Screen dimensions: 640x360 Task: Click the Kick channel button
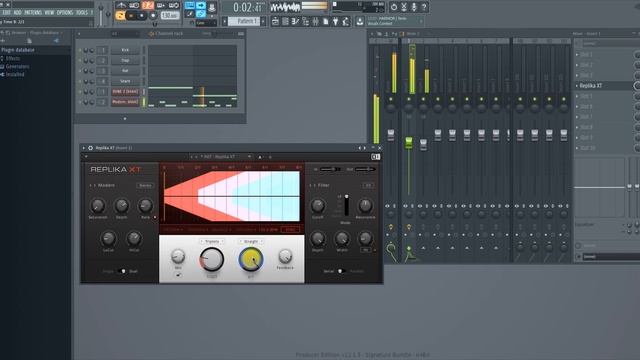[x=125, y=50]
